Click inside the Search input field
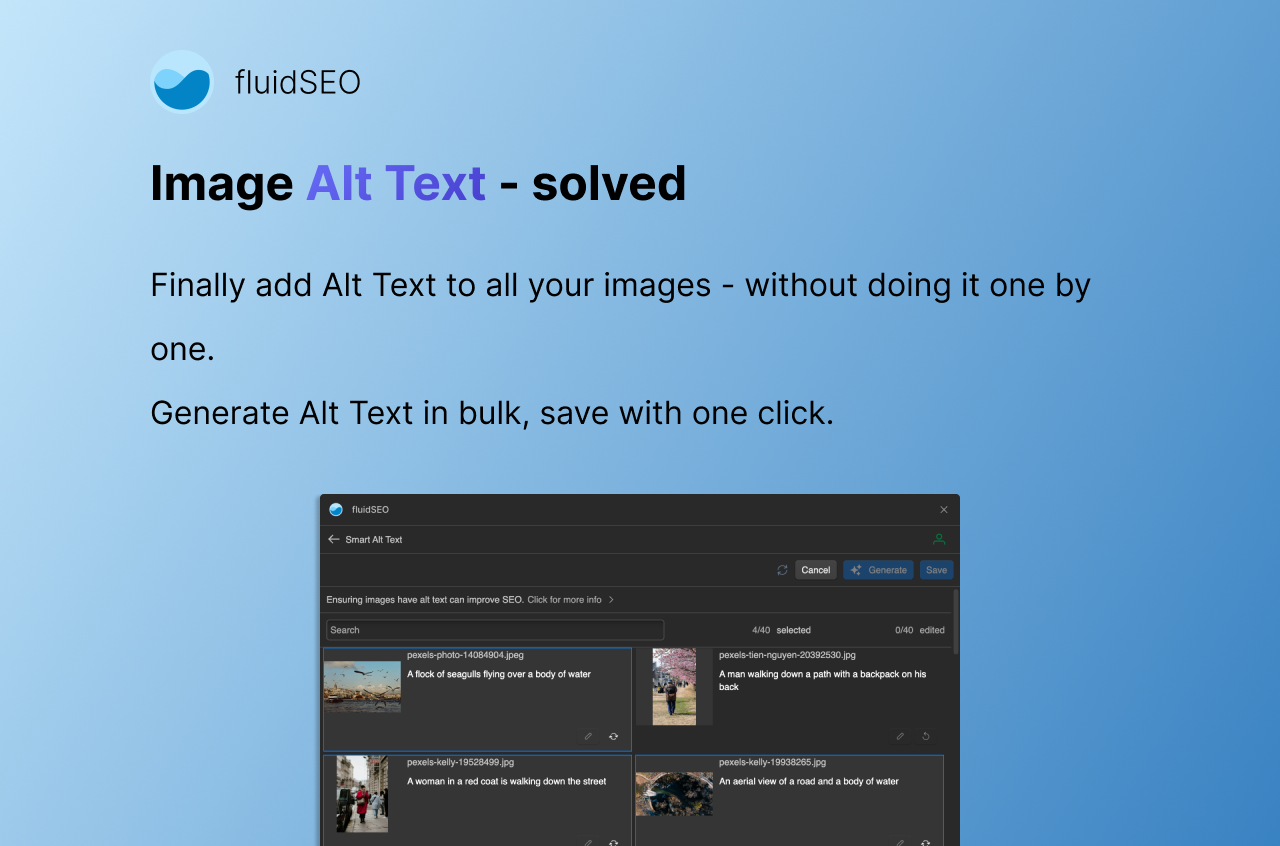Viewport: 1280px width, 846px height. (494, 630)
